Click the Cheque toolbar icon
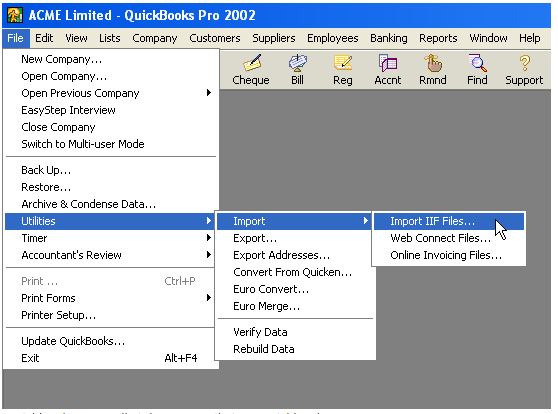Screen dimensions: 558x414 click(252, 63)
